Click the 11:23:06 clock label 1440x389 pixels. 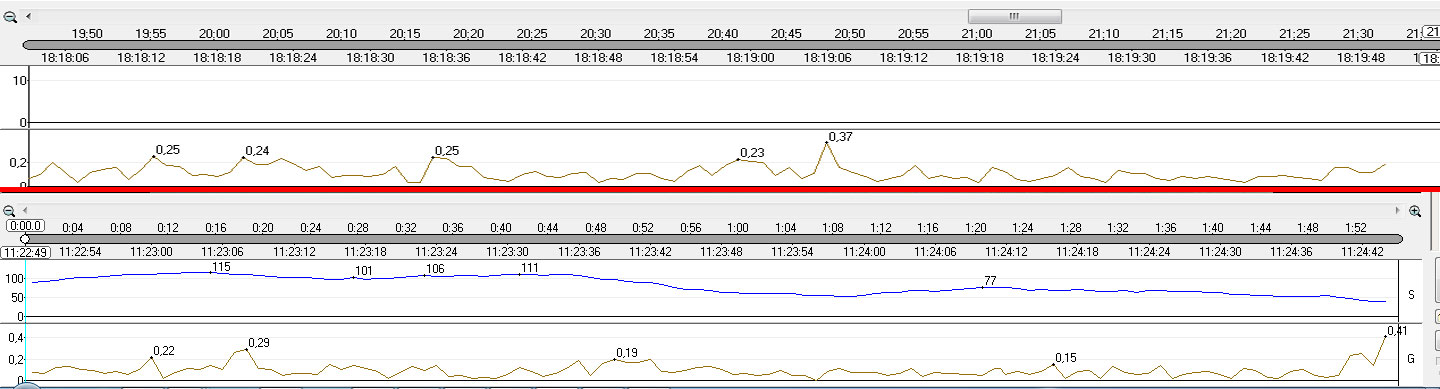coord(222,252)
